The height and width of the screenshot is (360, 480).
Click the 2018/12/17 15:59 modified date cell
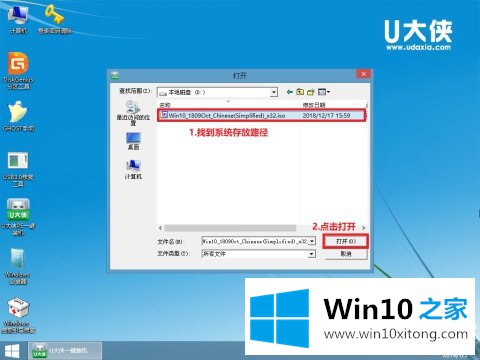pos(326,115)
